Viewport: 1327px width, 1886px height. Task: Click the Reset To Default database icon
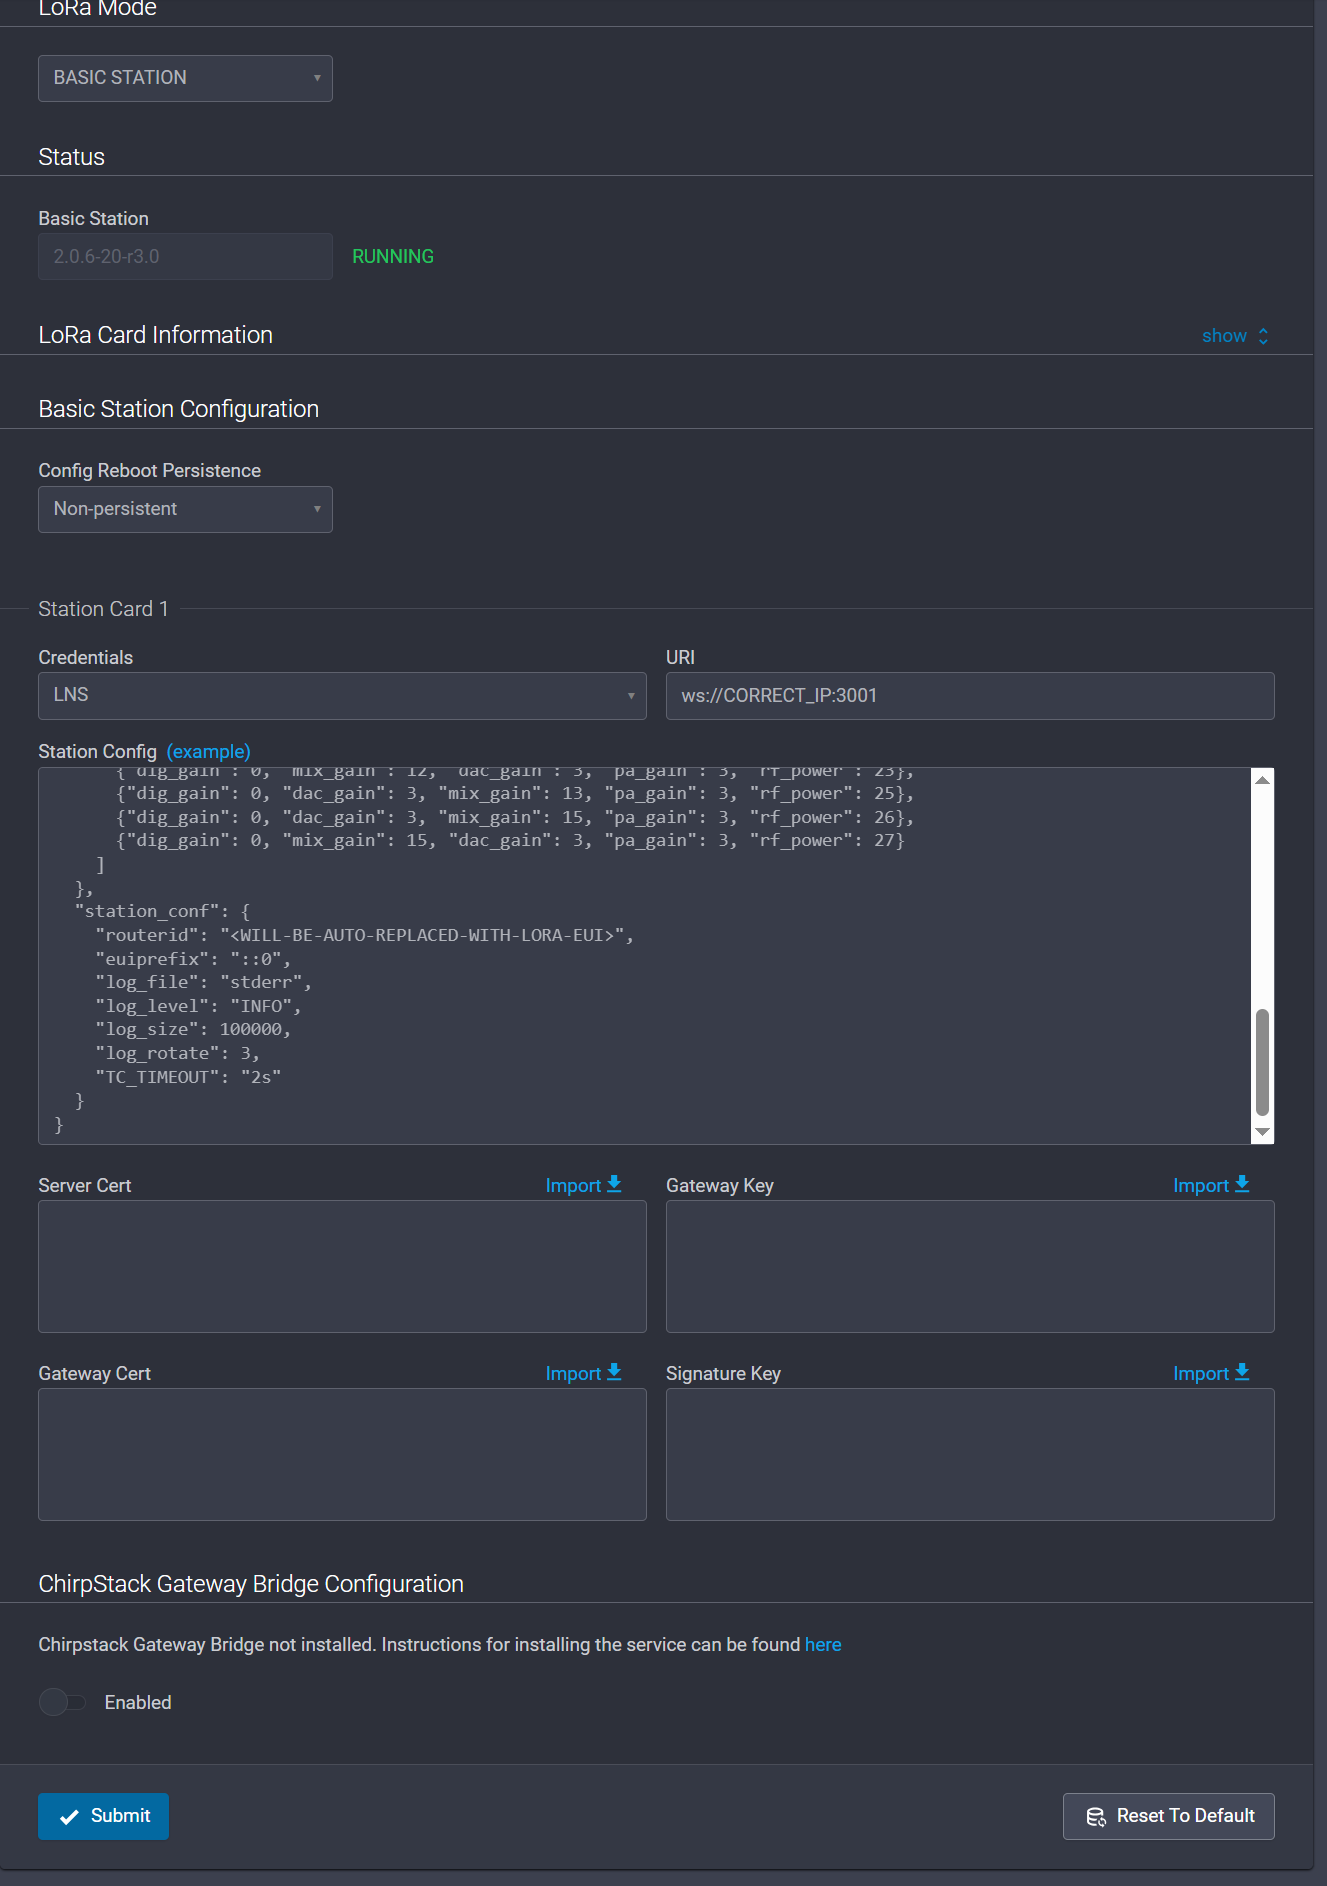click(1096, 1816)
